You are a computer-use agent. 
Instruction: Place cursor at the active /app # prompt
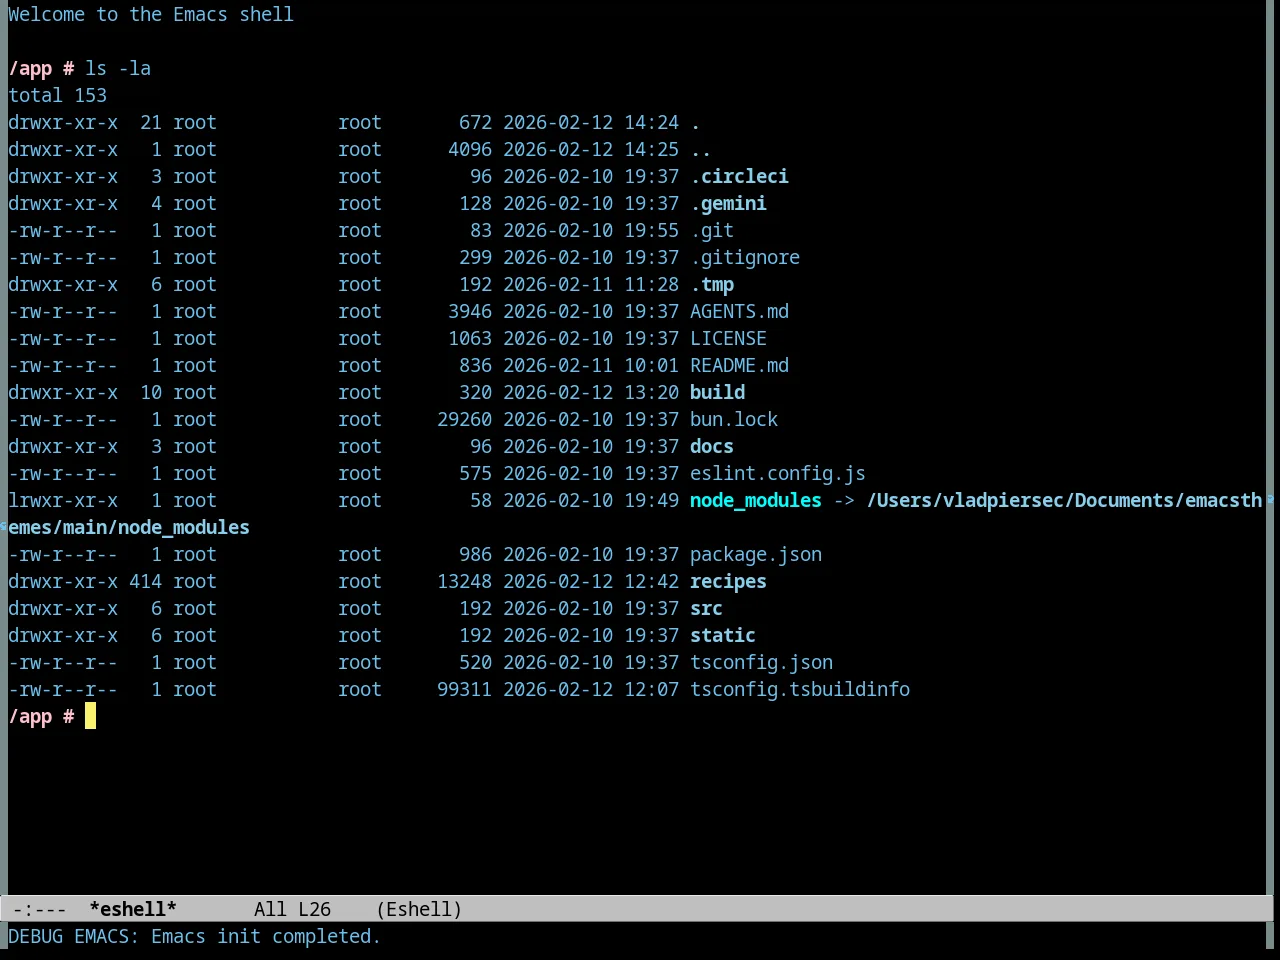pos(90,716)
